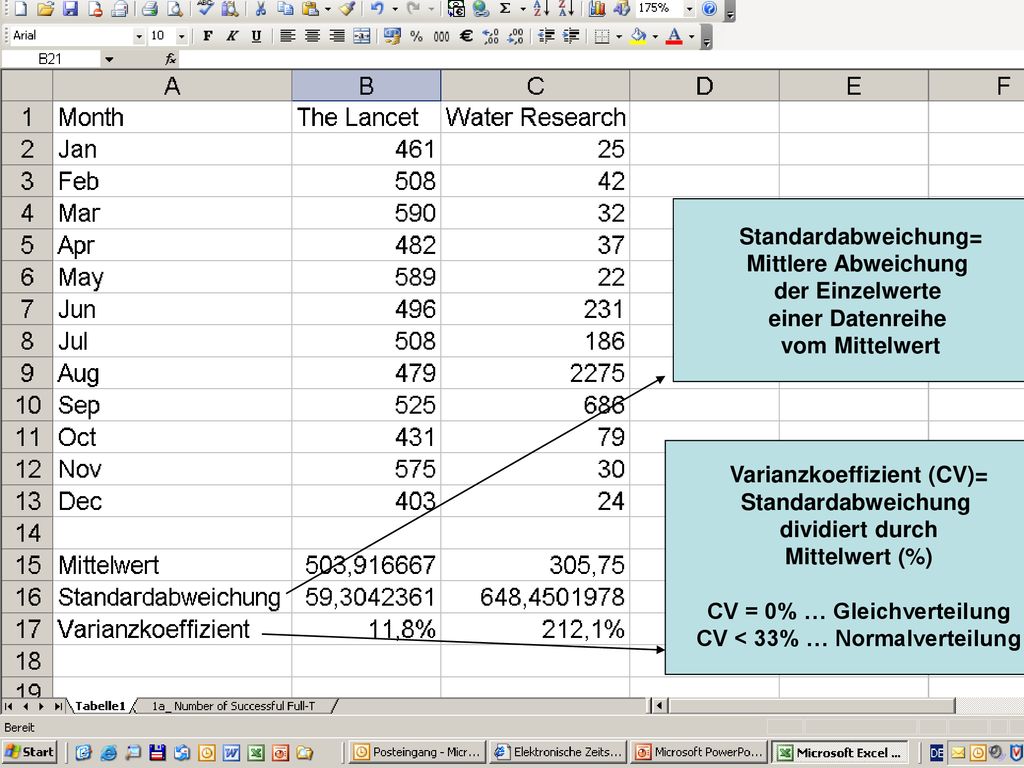Screen dimensions: 1024x768
Task: Expand the zoom level dropdown at 175%
Action: (689, 9)
